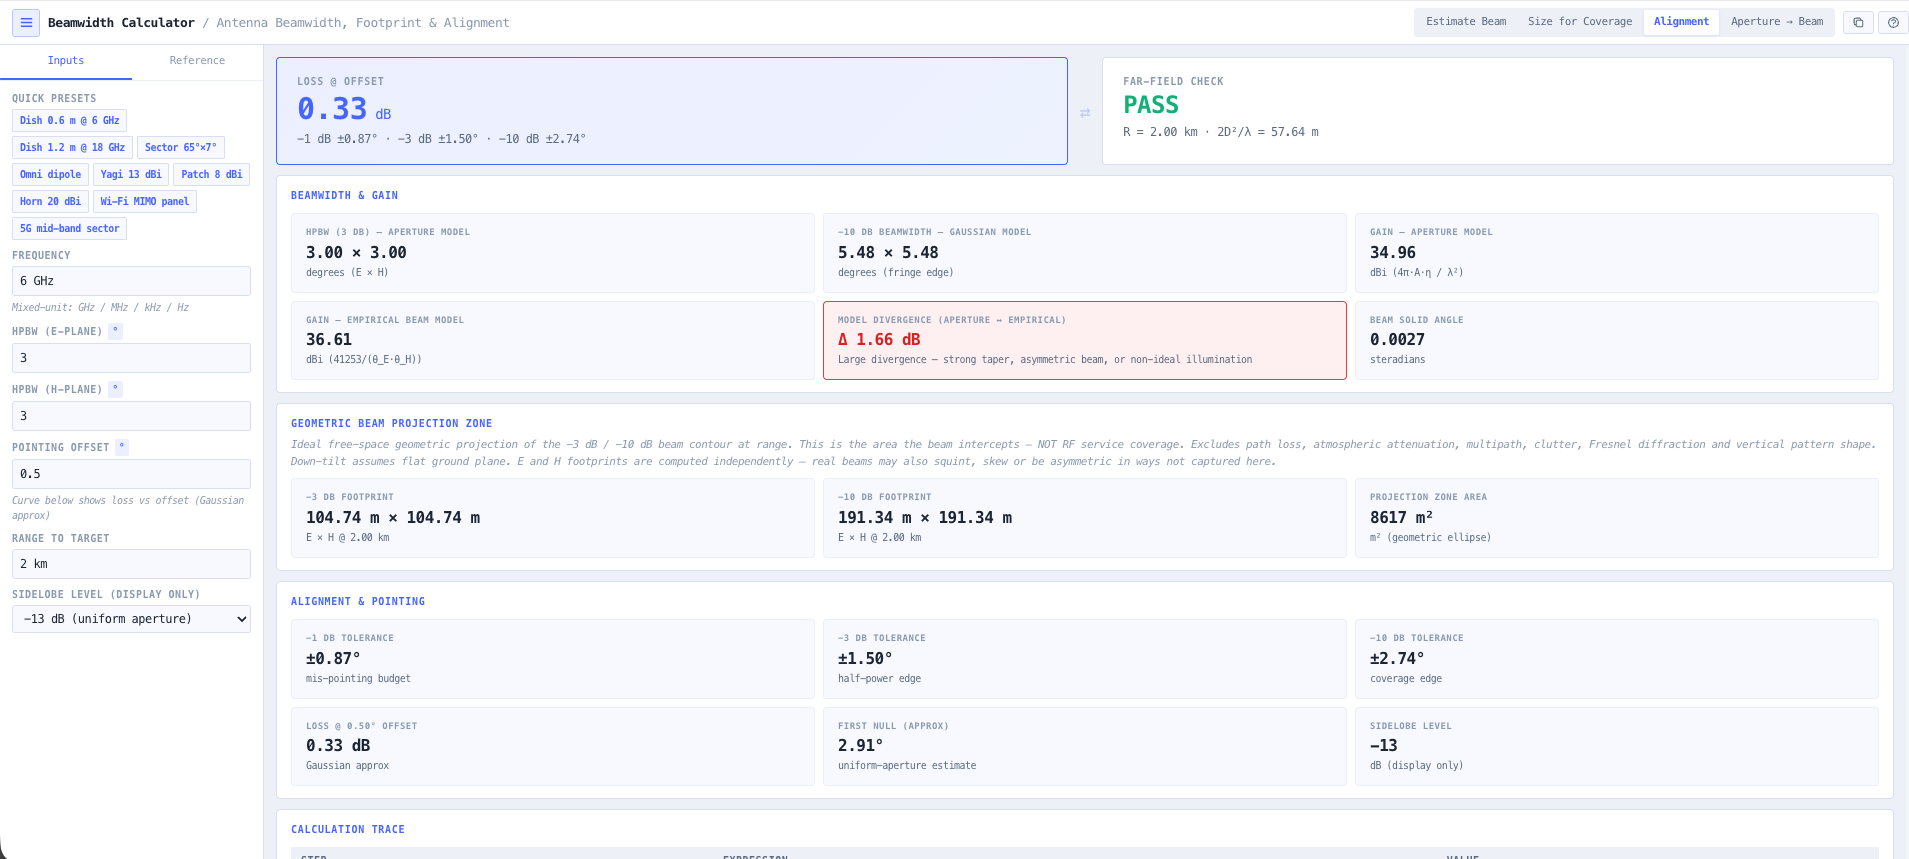Click the First Null 2.91° value
The width and height of the screenshot is (1909, 859).
coord(861,746)
